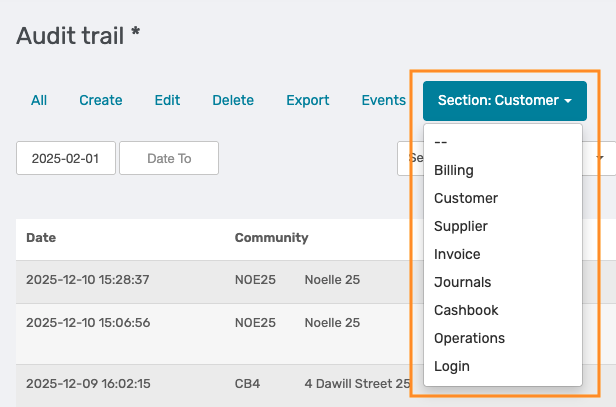Switch to the Events tab
The image size is (616, 407).
tap(383, 100)
